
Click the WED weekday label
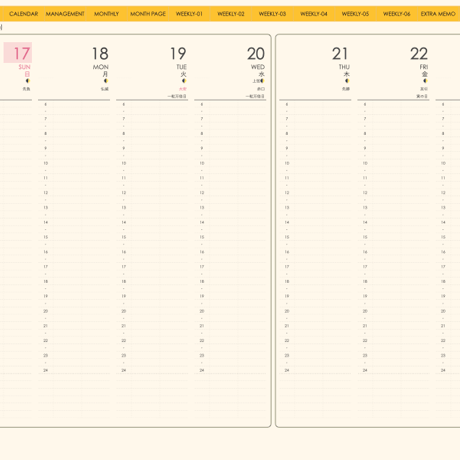tap(258, 67)
